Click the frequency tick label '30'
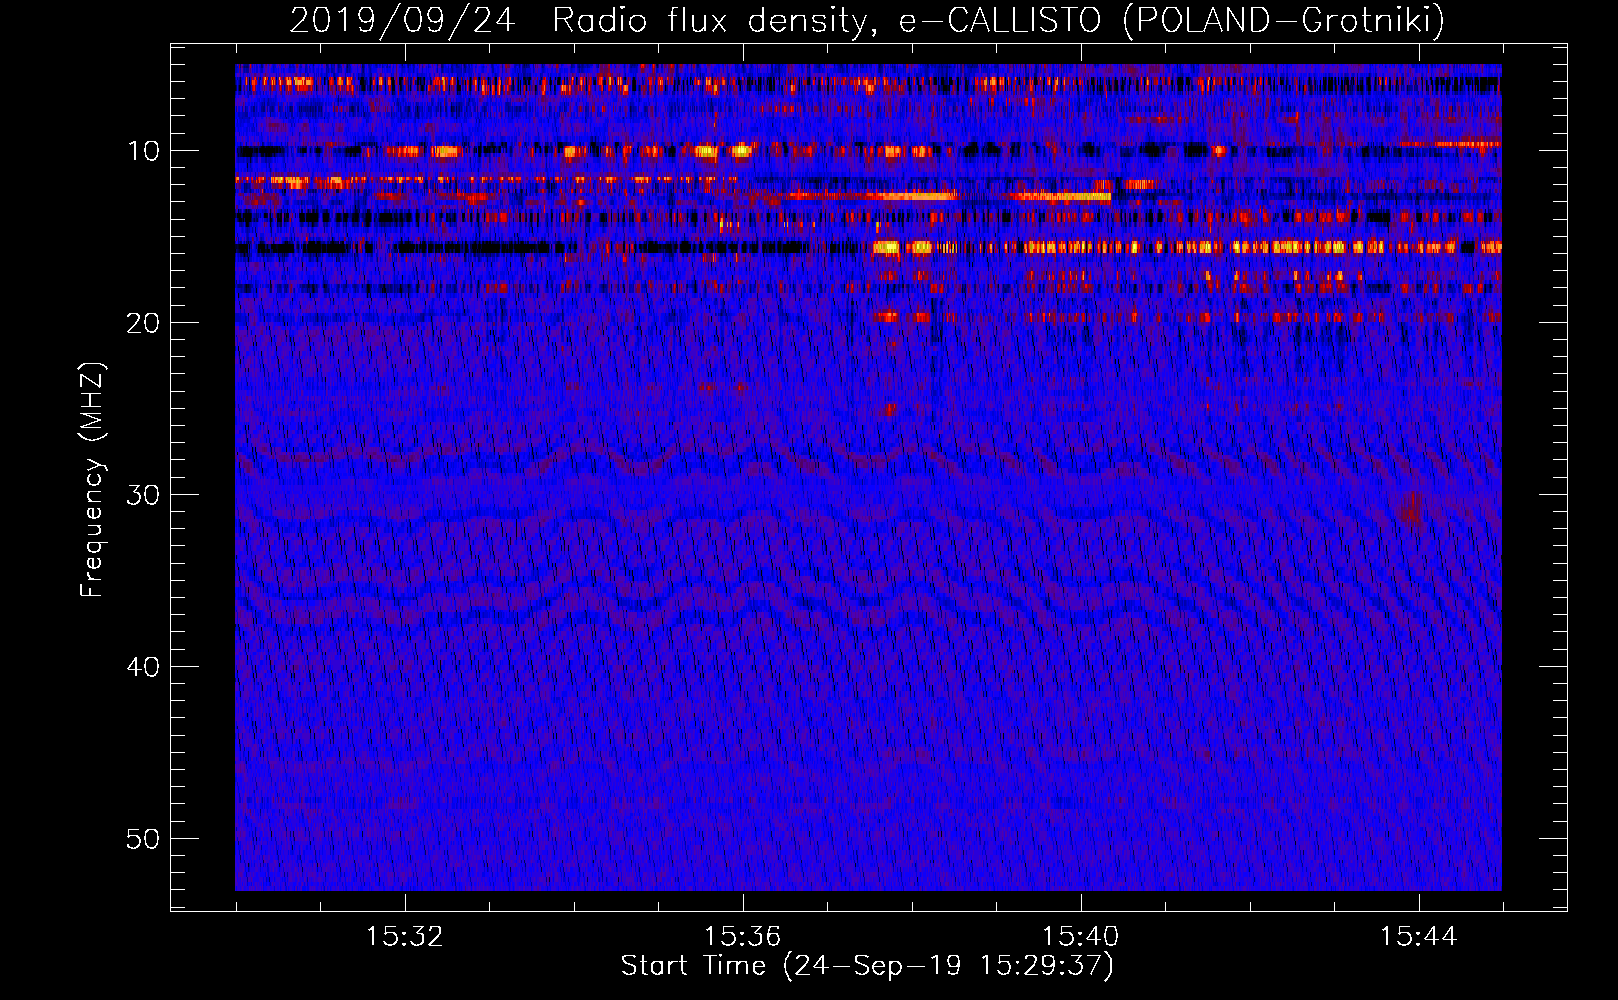 tap(144, 495)
